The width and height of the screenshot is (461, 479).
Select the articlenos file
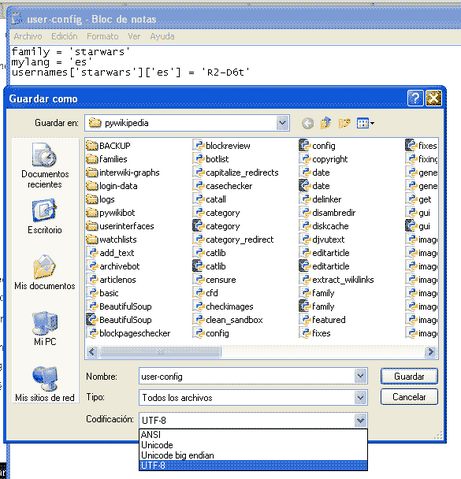[111, 279]
